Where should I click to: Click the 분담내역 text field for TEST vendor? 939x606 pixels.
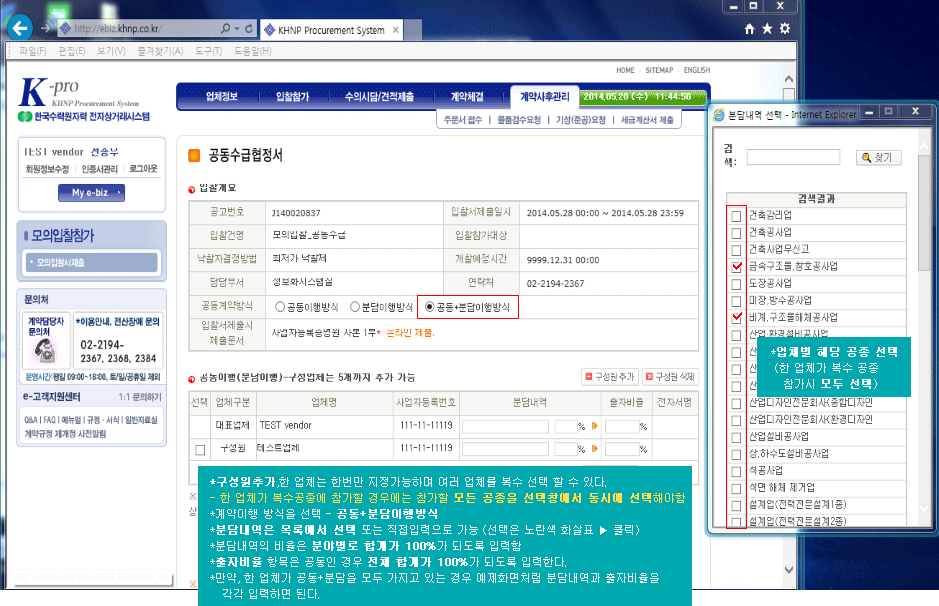click(505, 426)
